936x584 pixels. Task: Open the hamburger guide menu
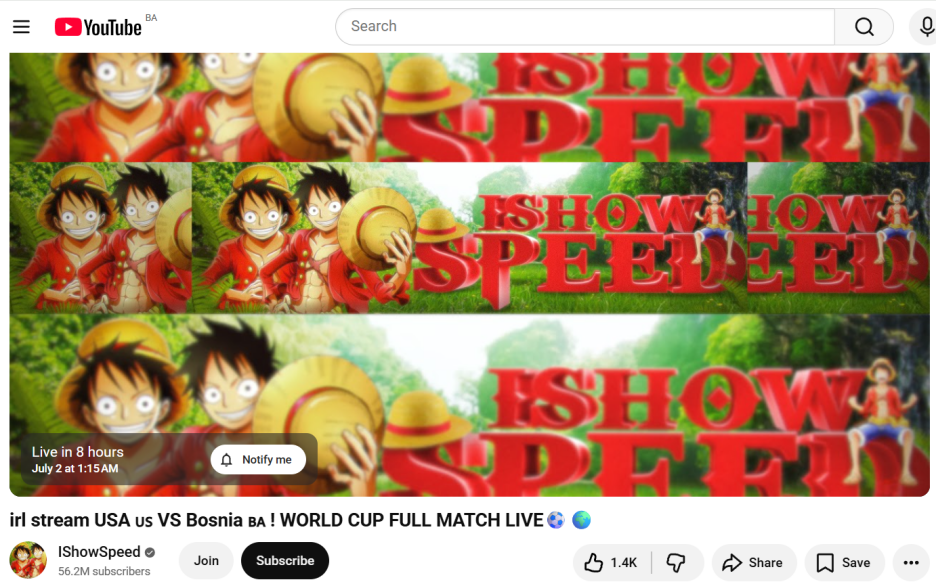point(21,27)
